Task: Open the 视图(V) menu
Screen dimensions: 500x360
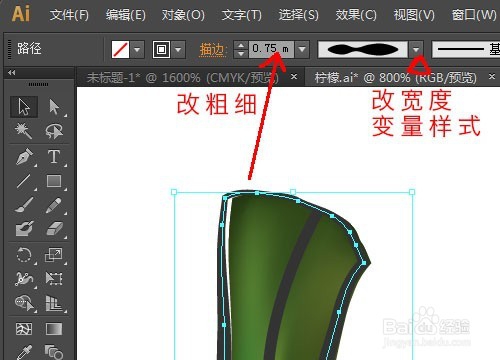Action: [414, 15]
